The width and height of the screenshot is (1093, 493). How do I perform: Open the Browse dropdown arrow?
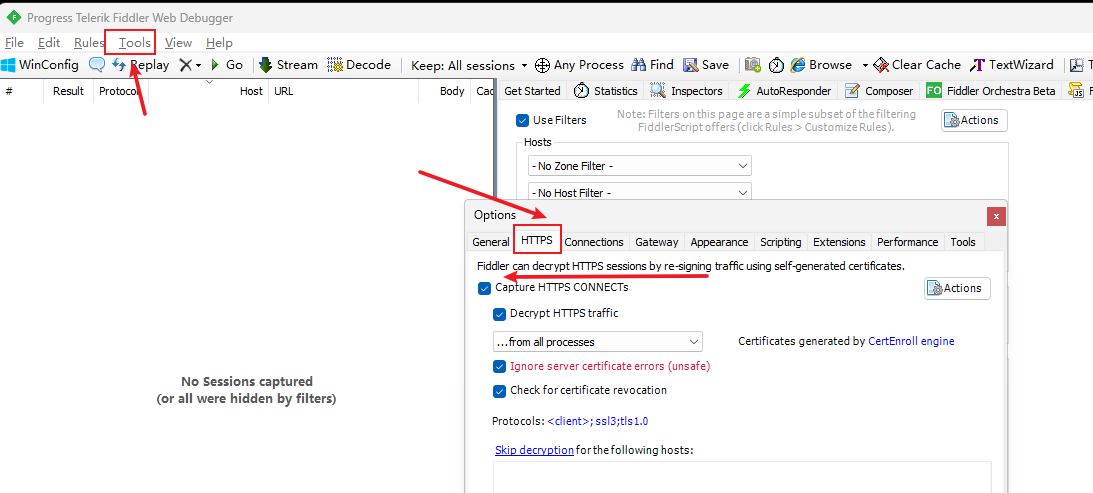865,66
